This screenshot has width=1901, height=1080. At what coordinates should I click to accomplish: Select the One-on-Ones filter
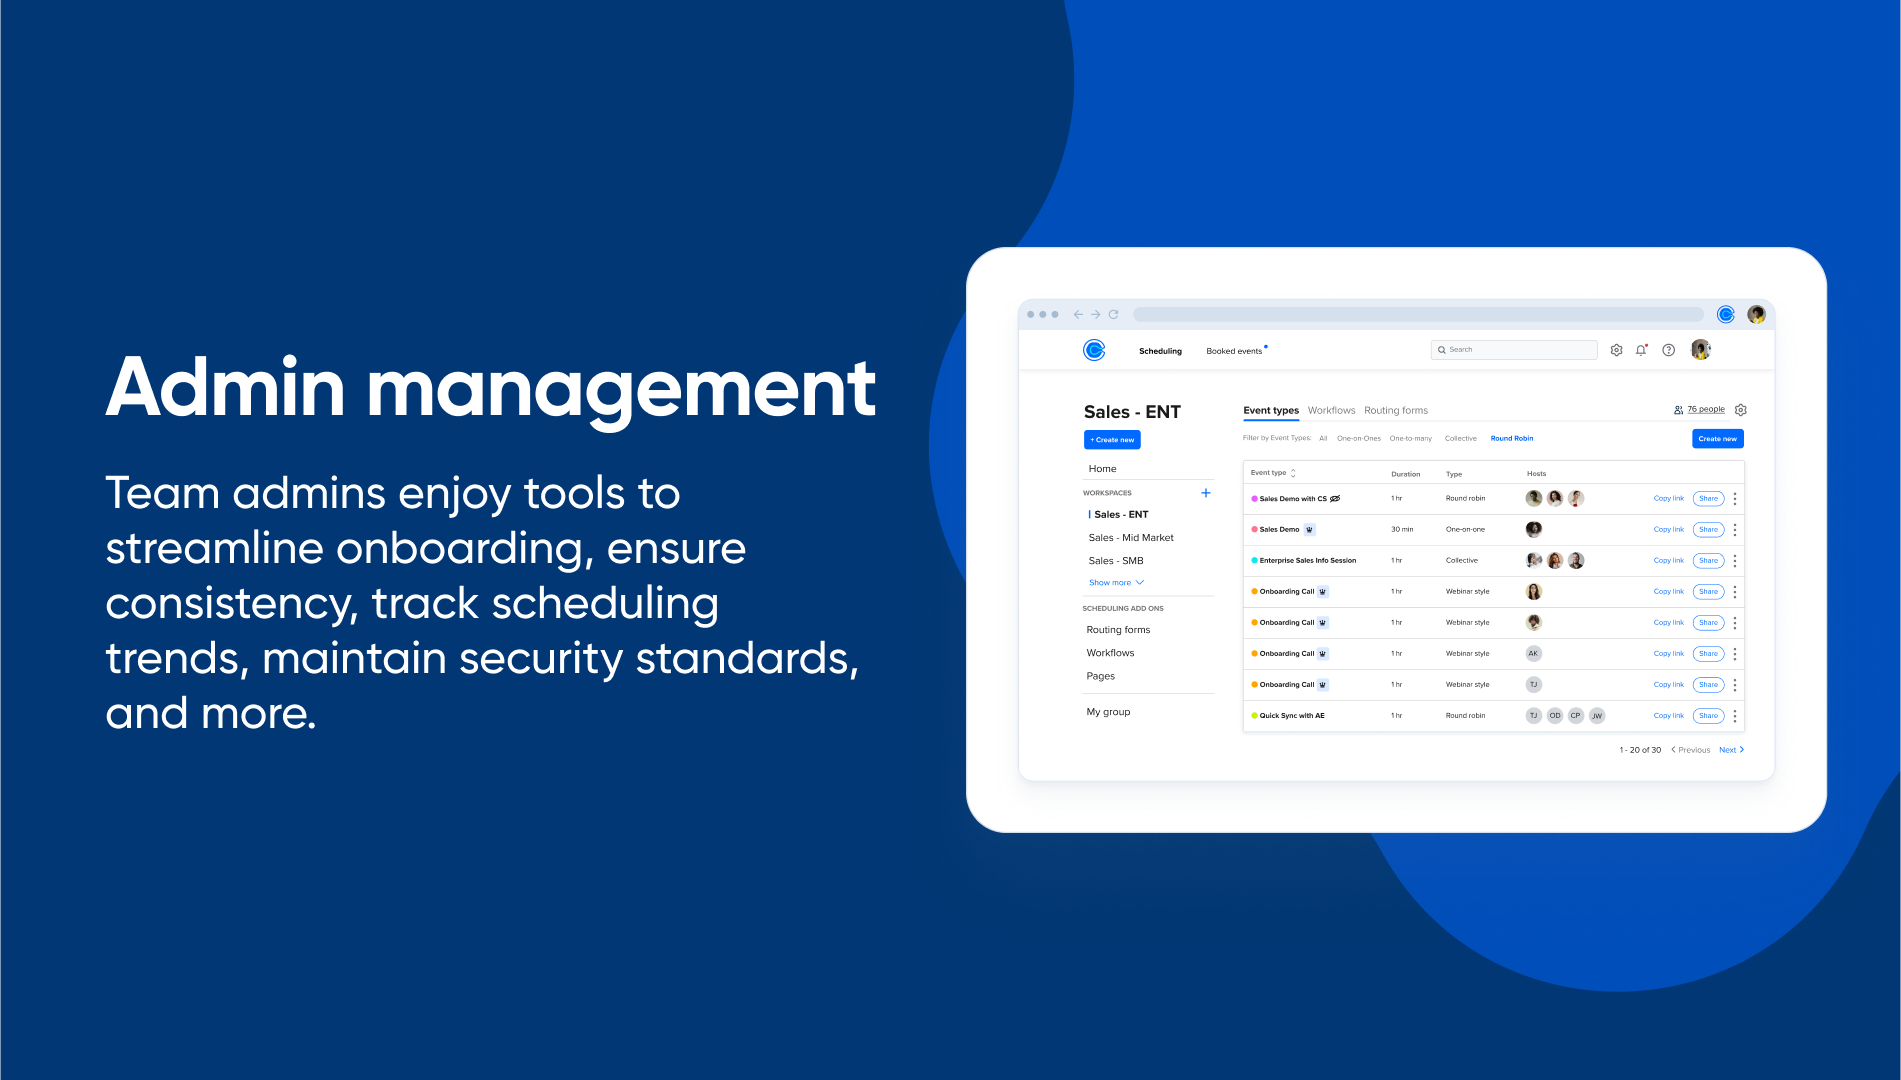tap(1359, 438)
